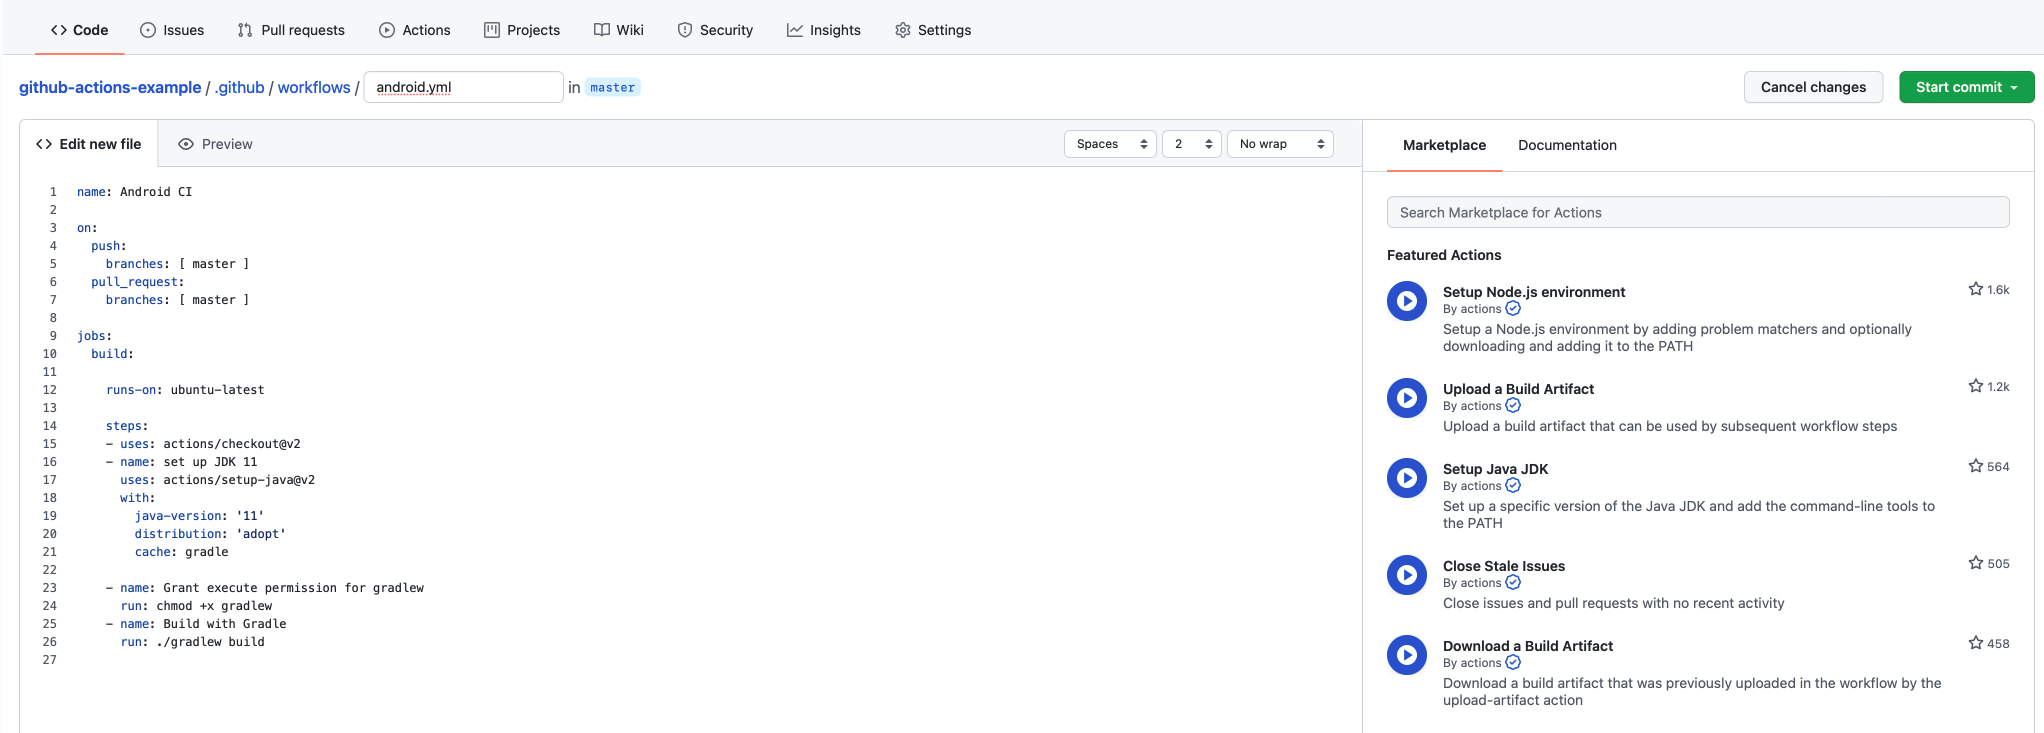Click the Search Marketplace for Actions field

[1697, 212]
